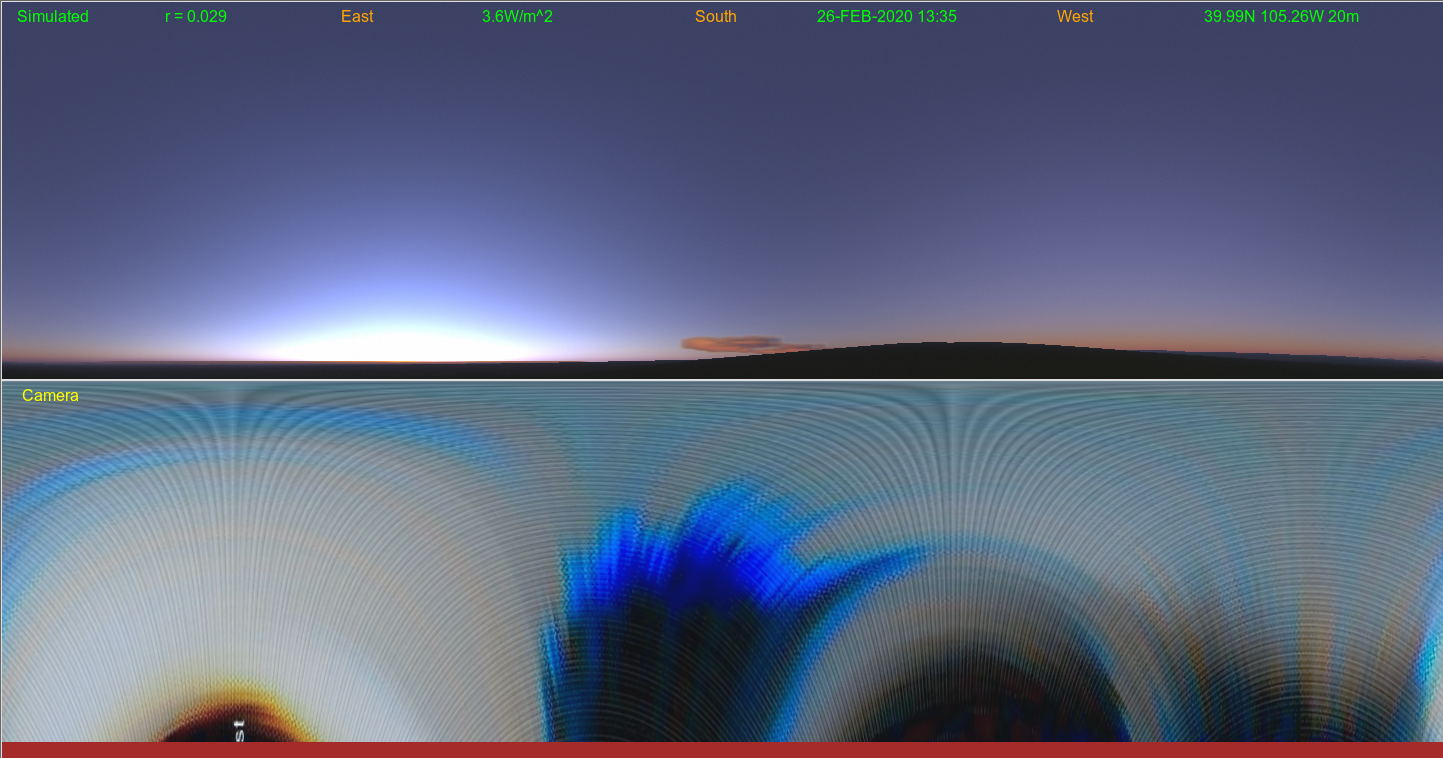Click the "Simulated" panel label
Image resolution: width=1443 pixels, height=758 pixels.
pyautogui.click(x=53, y=17)
